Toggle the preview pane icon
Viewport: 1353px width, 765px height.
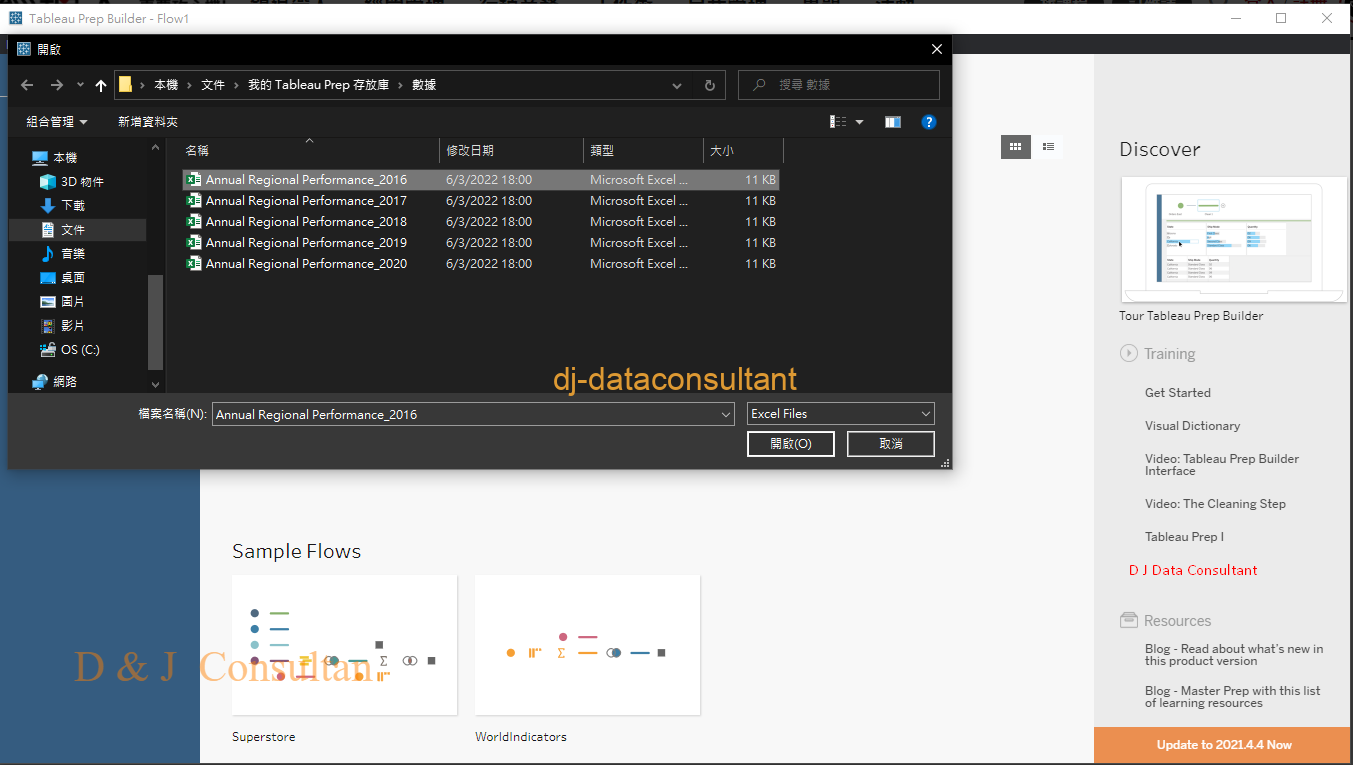(893, 122)
